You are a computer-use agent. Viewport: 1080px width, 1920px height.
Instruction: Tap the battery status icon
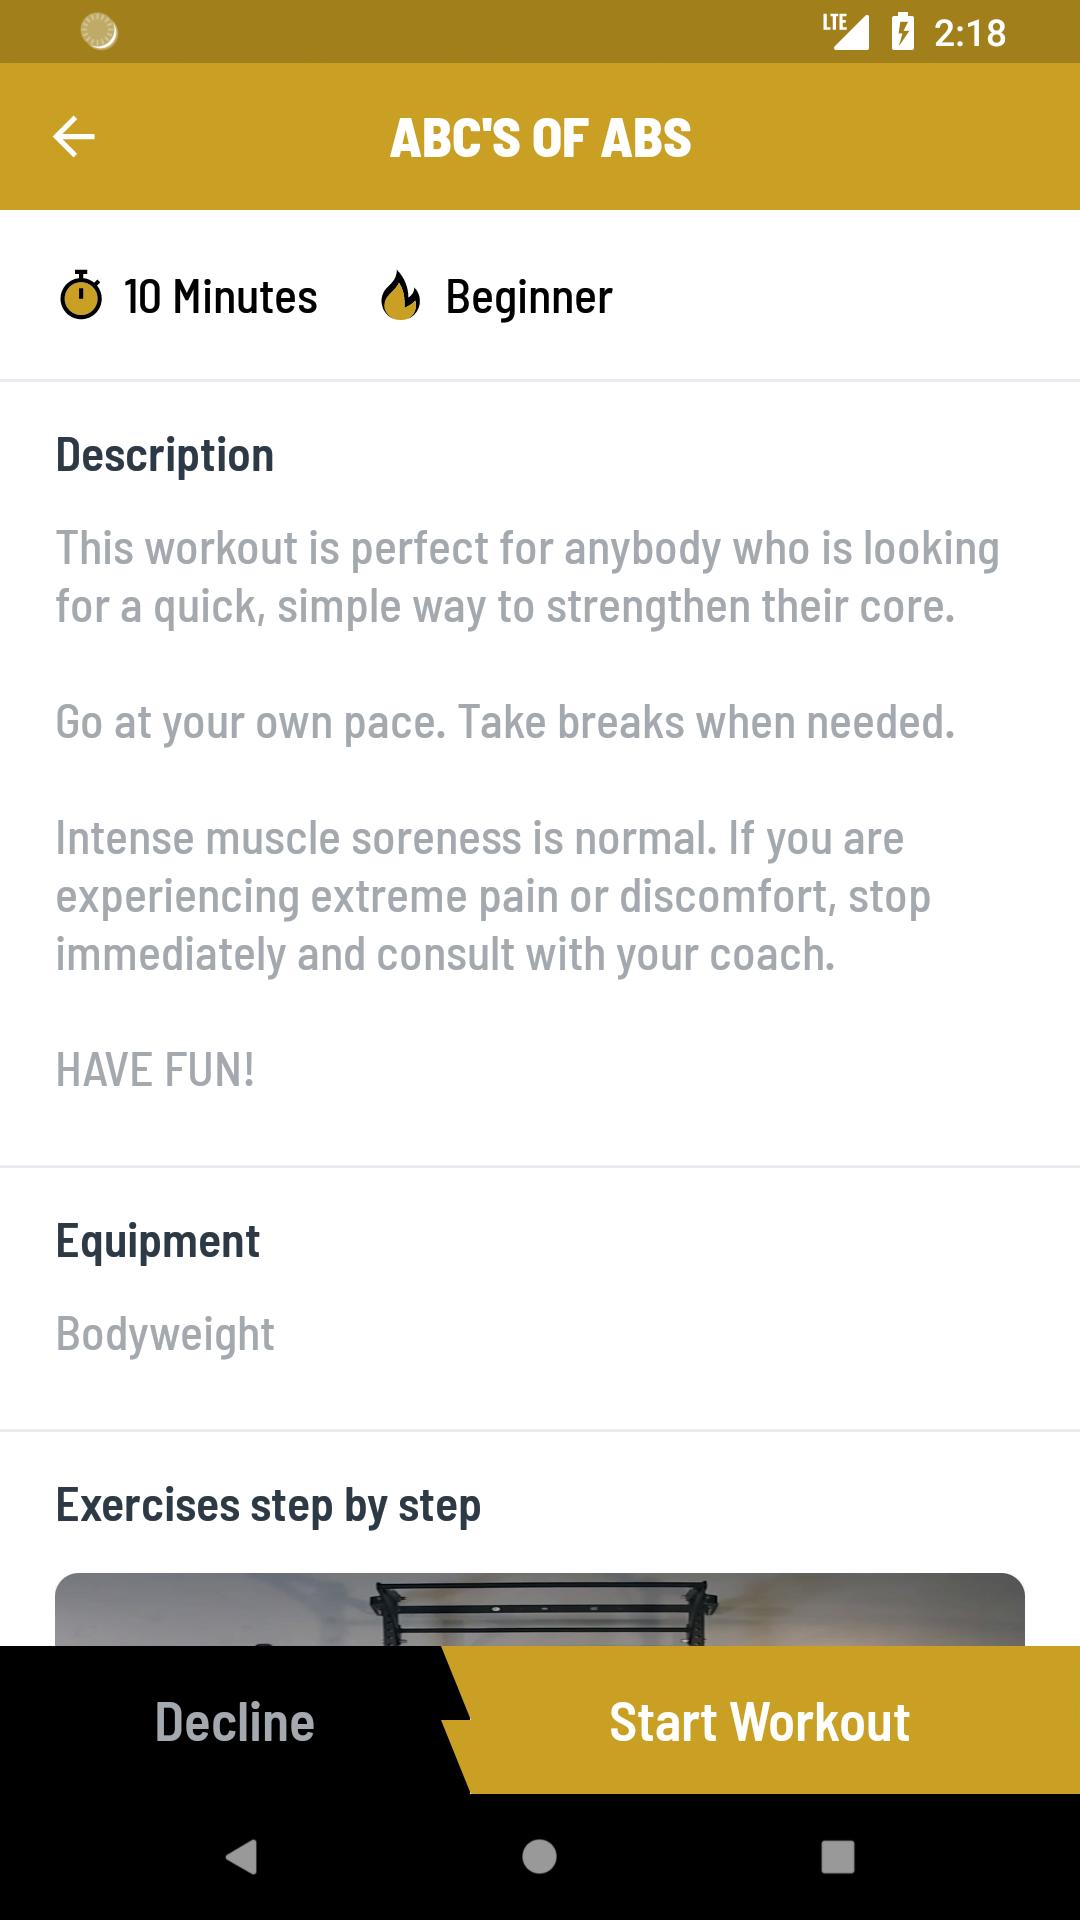click(x=902, y=32)
